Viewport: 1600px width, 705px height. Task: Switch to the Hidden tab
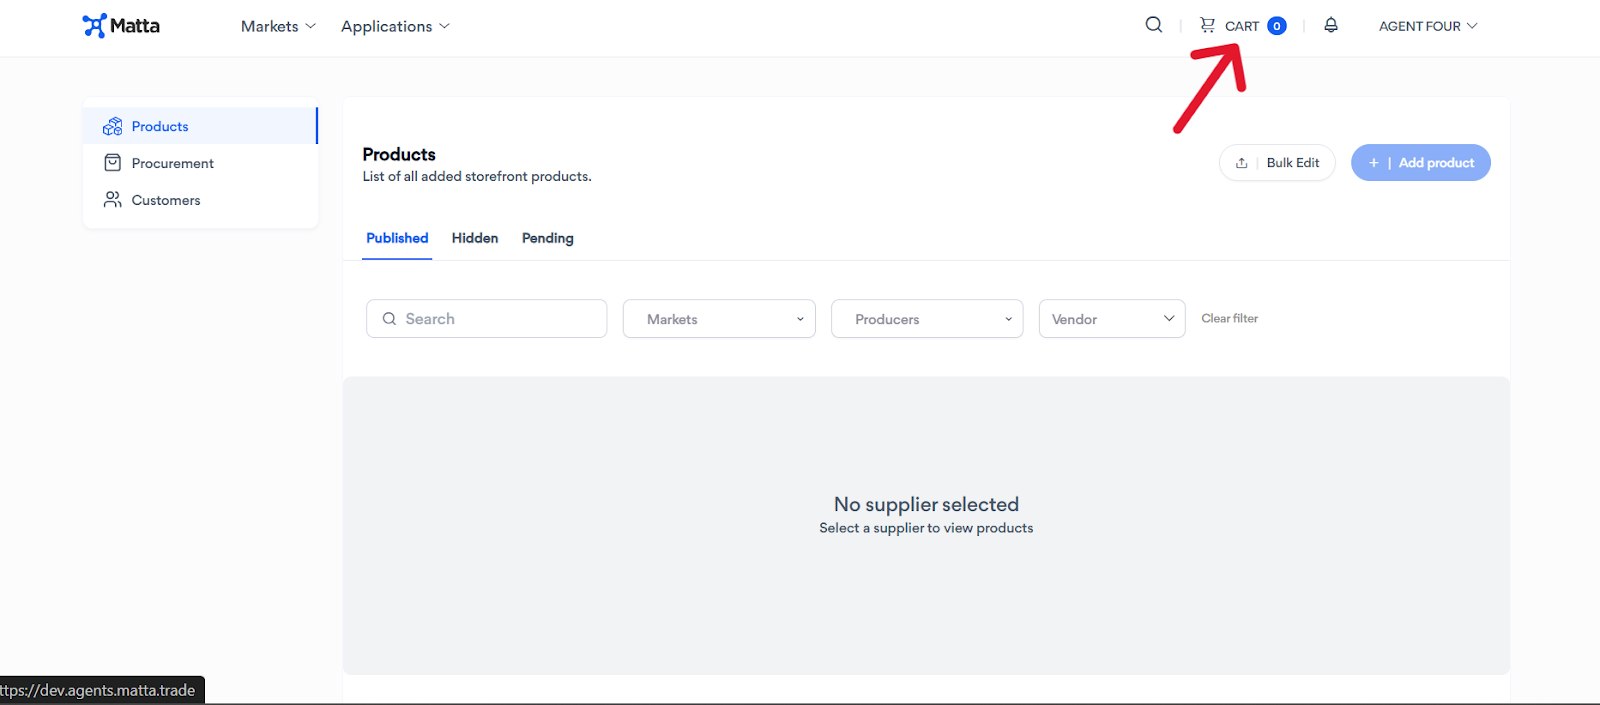click(x=475, y=238)
